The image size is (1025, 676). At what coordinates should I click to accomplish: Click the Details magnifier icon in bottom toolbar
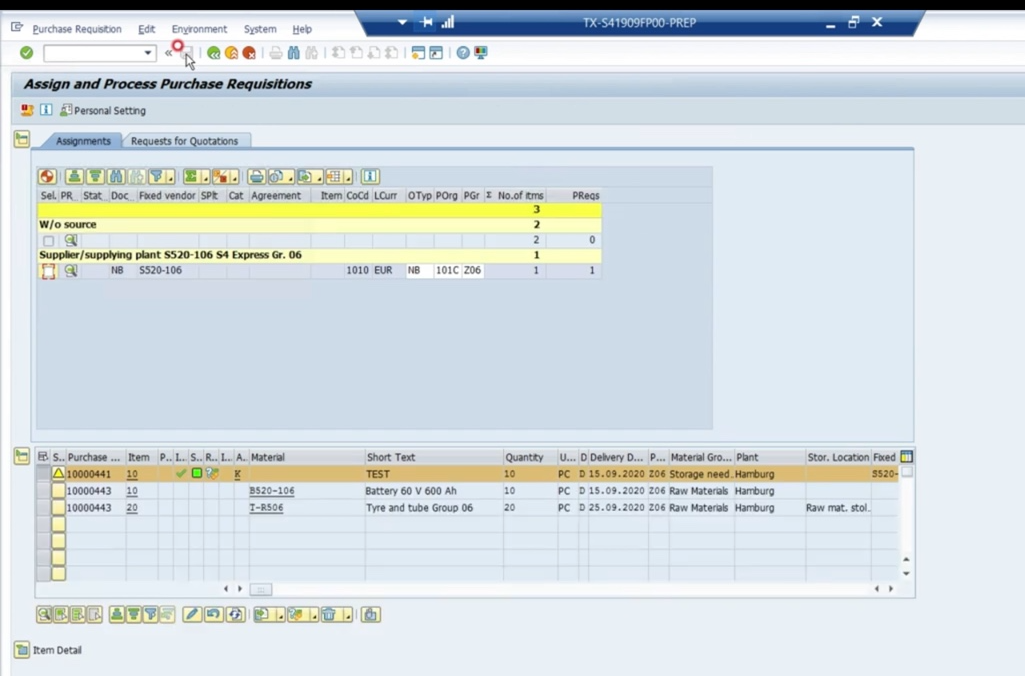tap(44, 615)
